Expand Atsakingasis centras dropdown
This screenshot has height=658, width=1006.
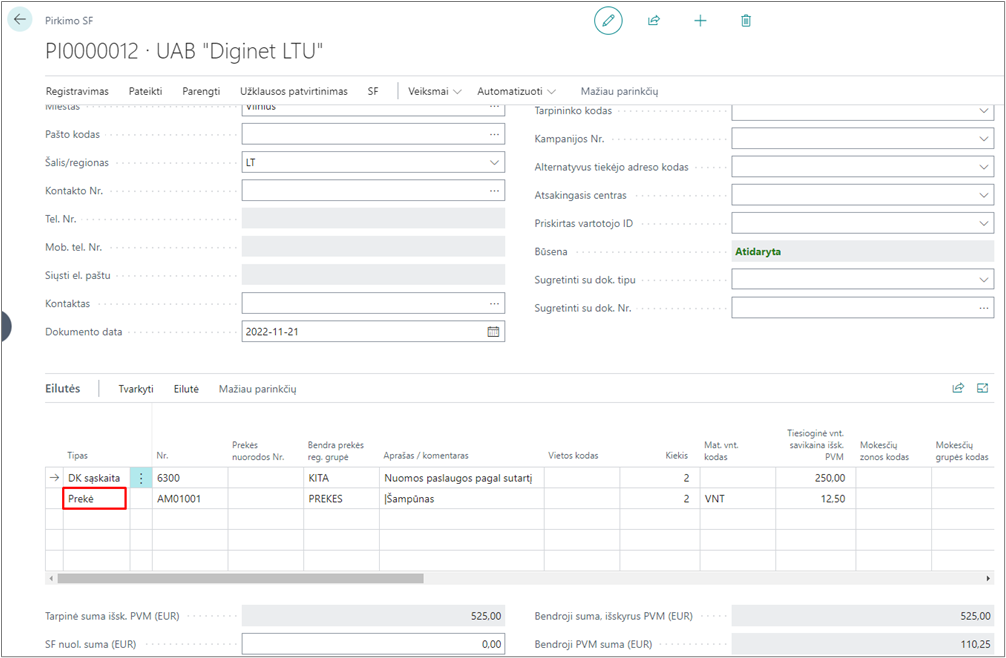tap(984, 195)
